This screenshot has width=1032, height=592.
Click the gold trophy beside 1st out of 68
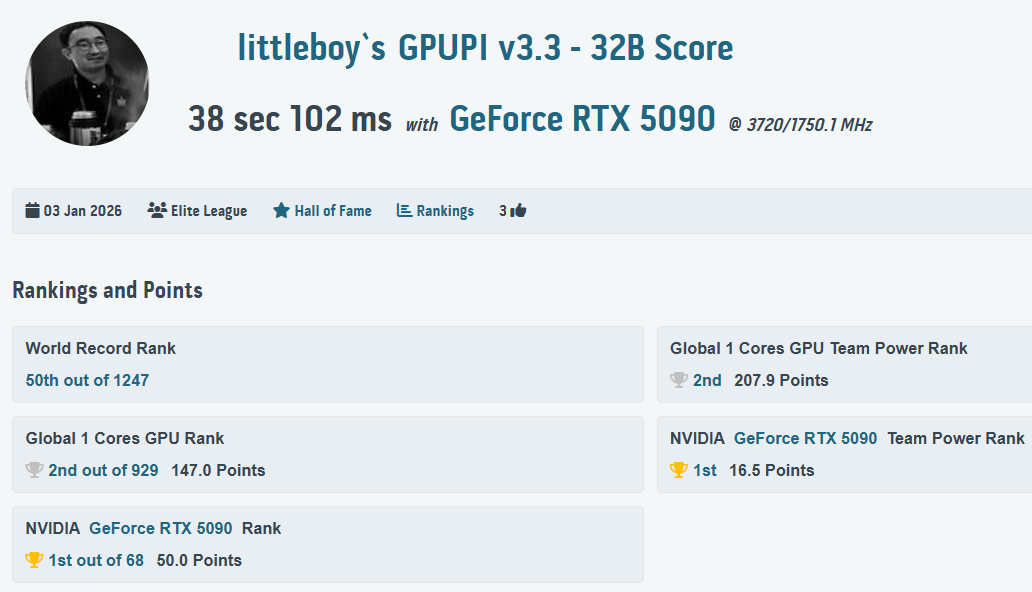(33, 560)
